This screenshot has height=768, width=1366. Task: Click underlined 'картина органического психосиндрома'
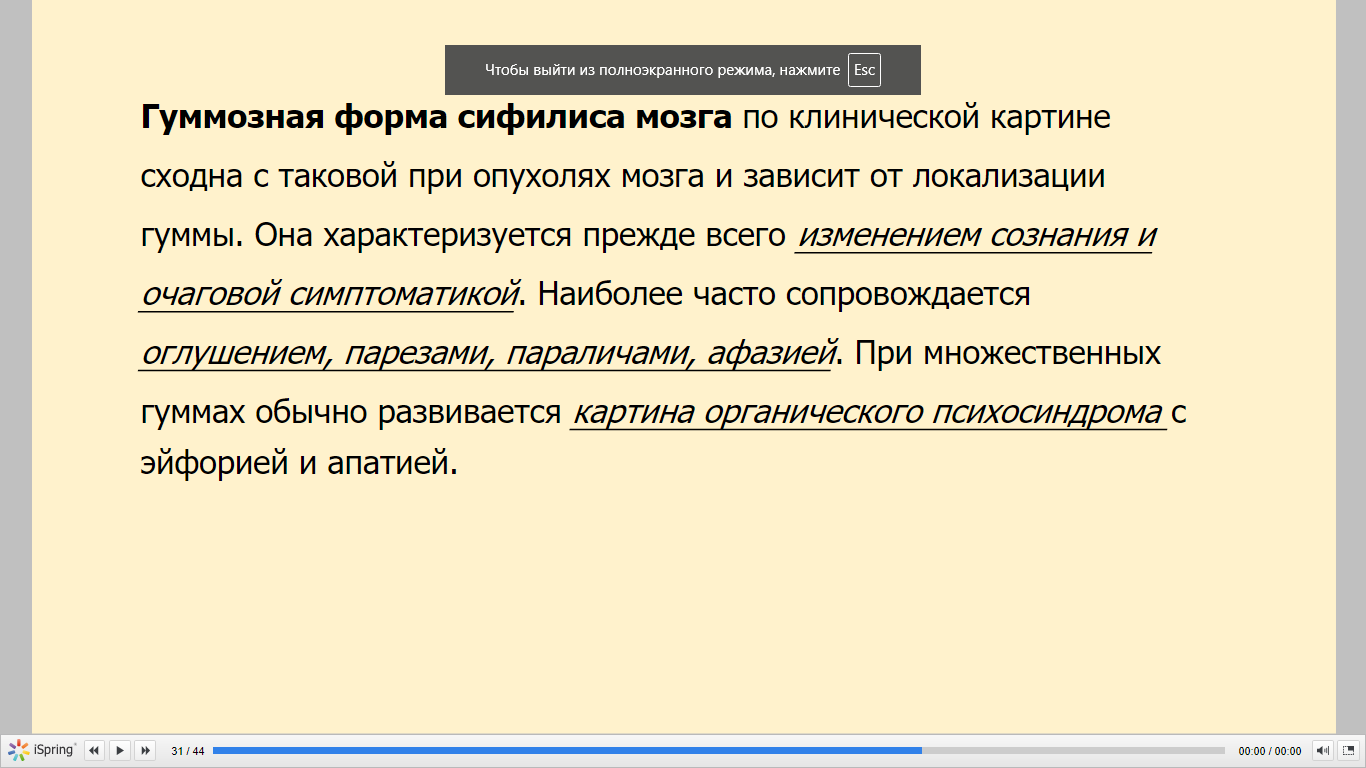868,413
